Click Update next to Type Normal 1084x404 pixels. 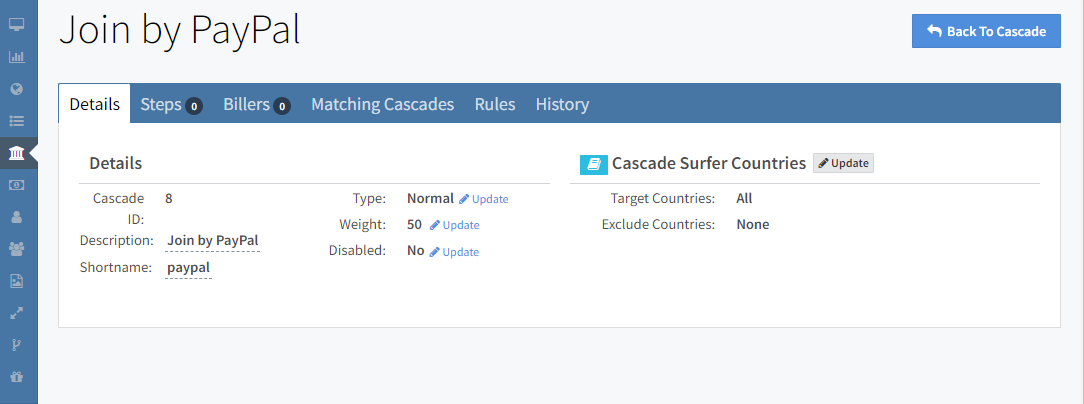pos(484,199)
